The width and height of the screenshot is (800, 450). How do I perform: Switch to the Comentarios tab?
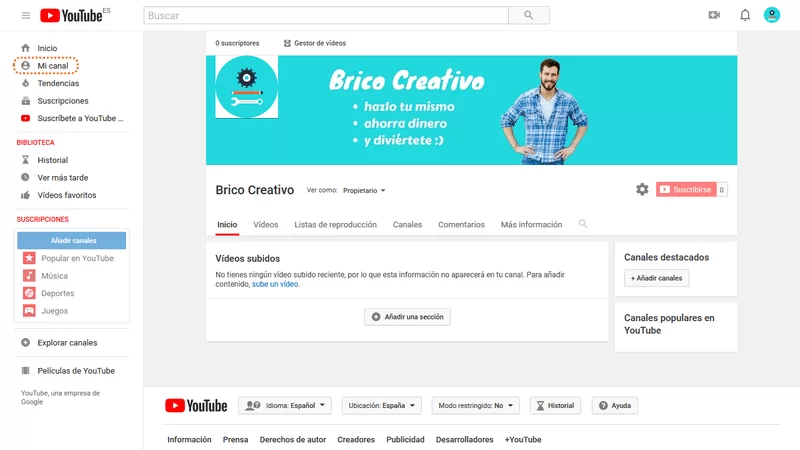click(x=461, y=224)
